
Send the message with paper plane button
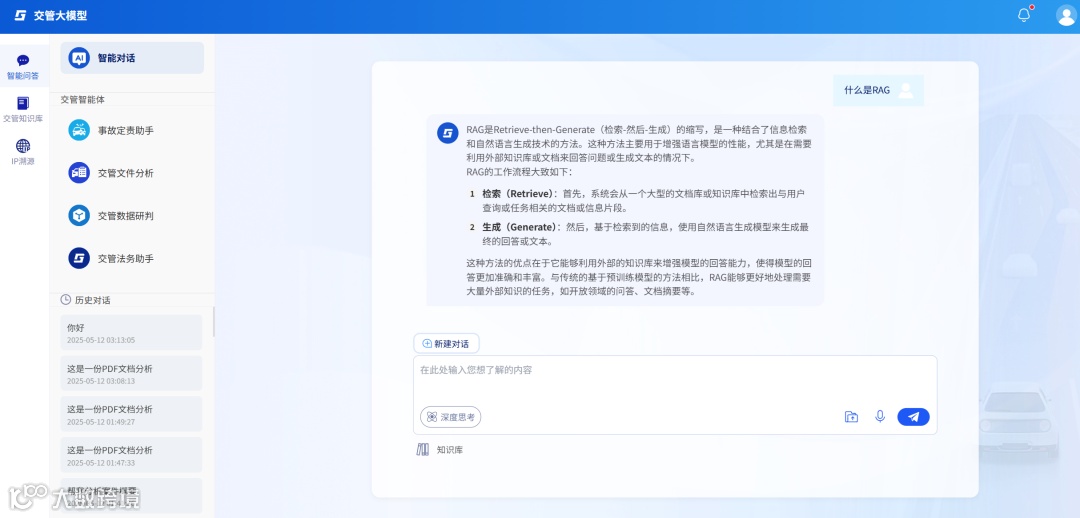[913, 417]
